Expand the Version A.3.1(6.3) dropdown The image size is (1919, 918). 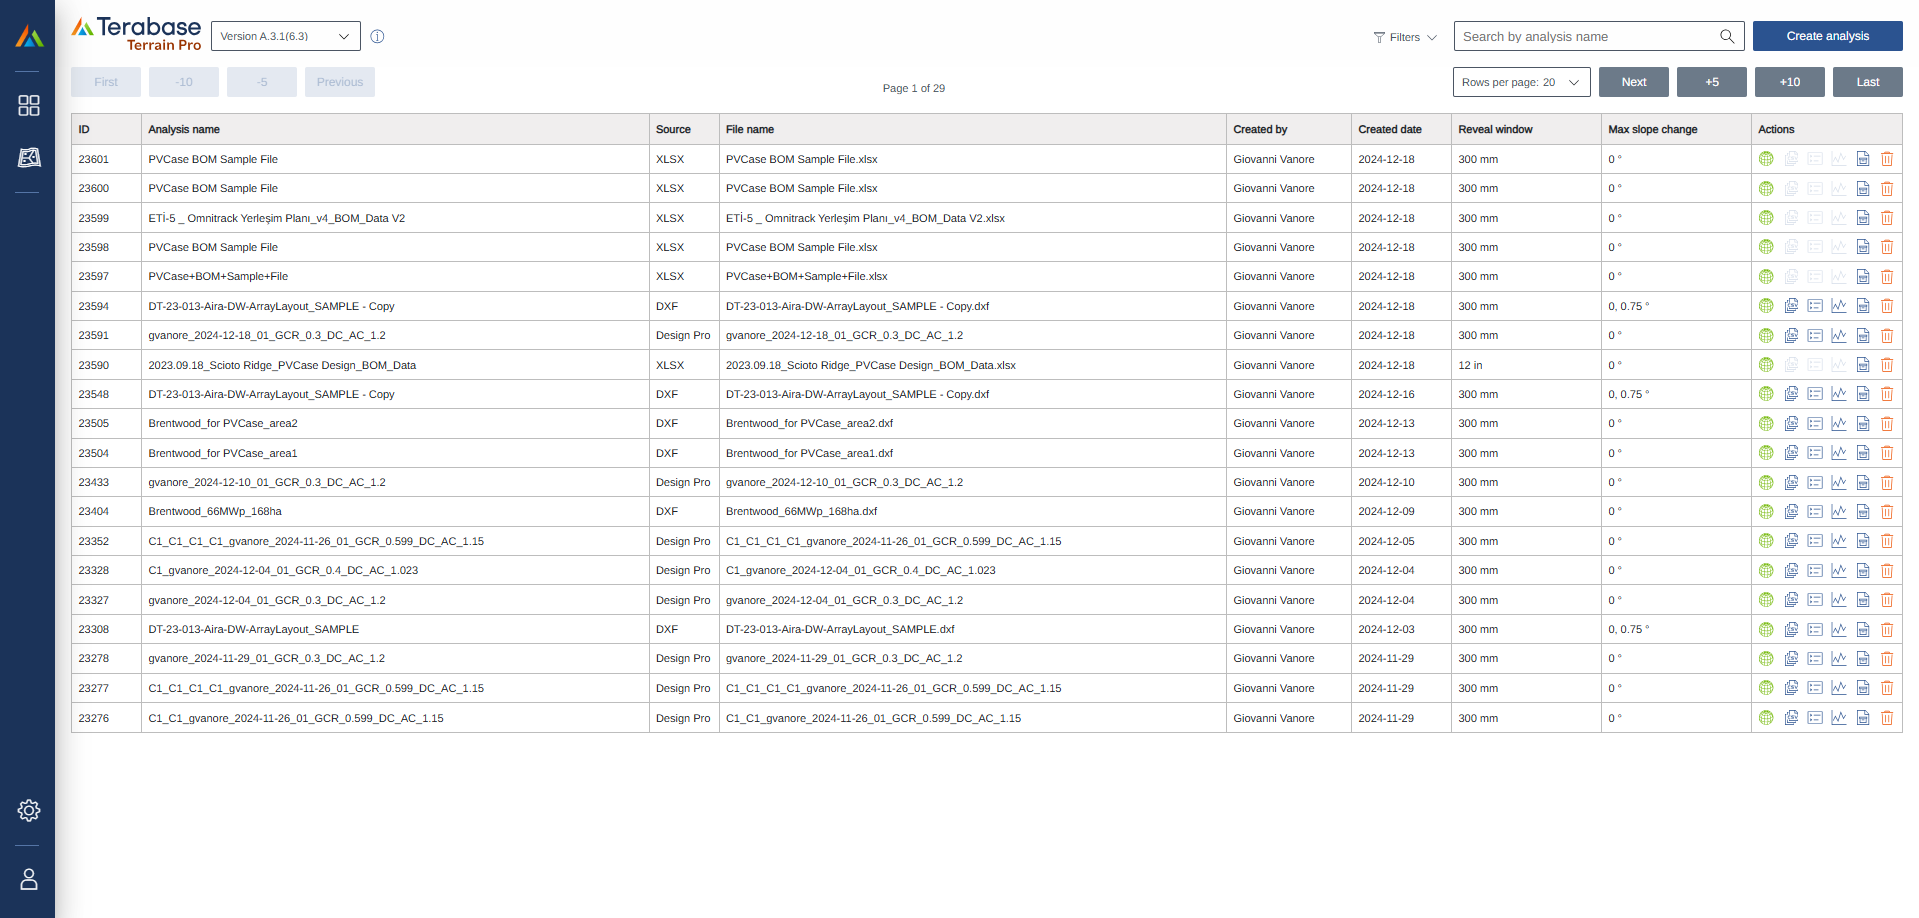click(285, 36)
